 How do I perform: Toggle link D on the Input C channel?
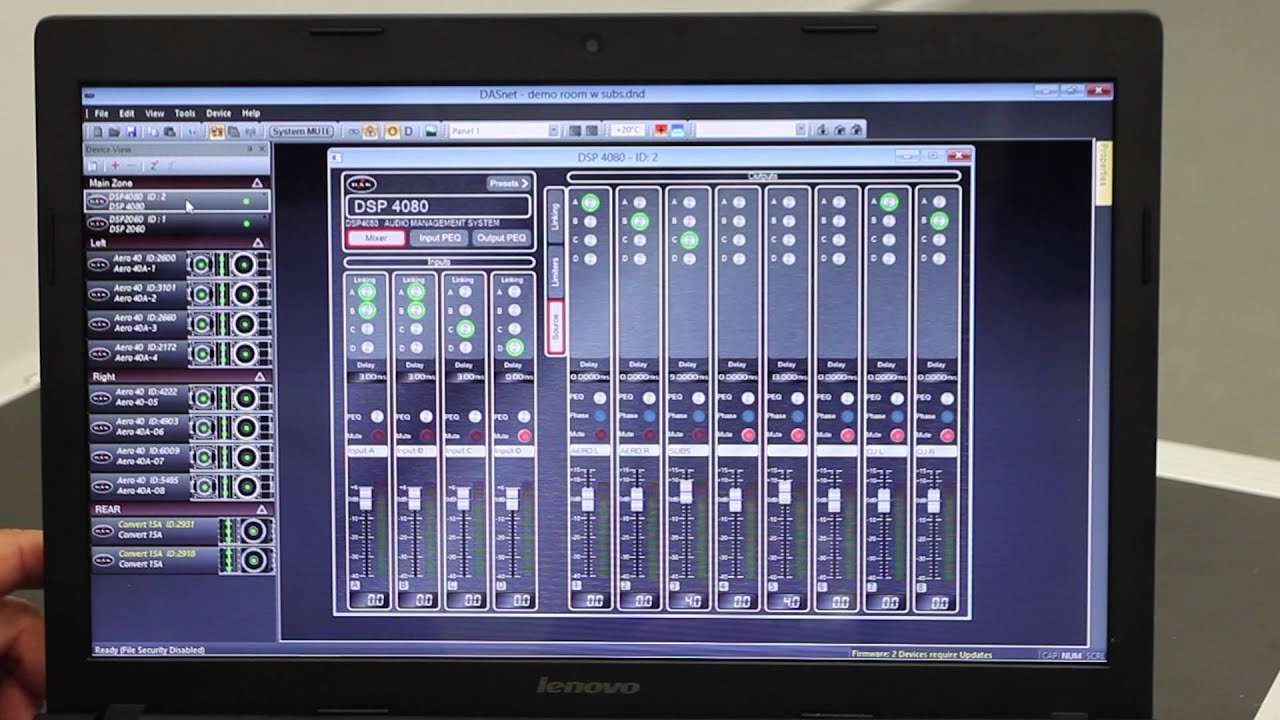(465, 347)
